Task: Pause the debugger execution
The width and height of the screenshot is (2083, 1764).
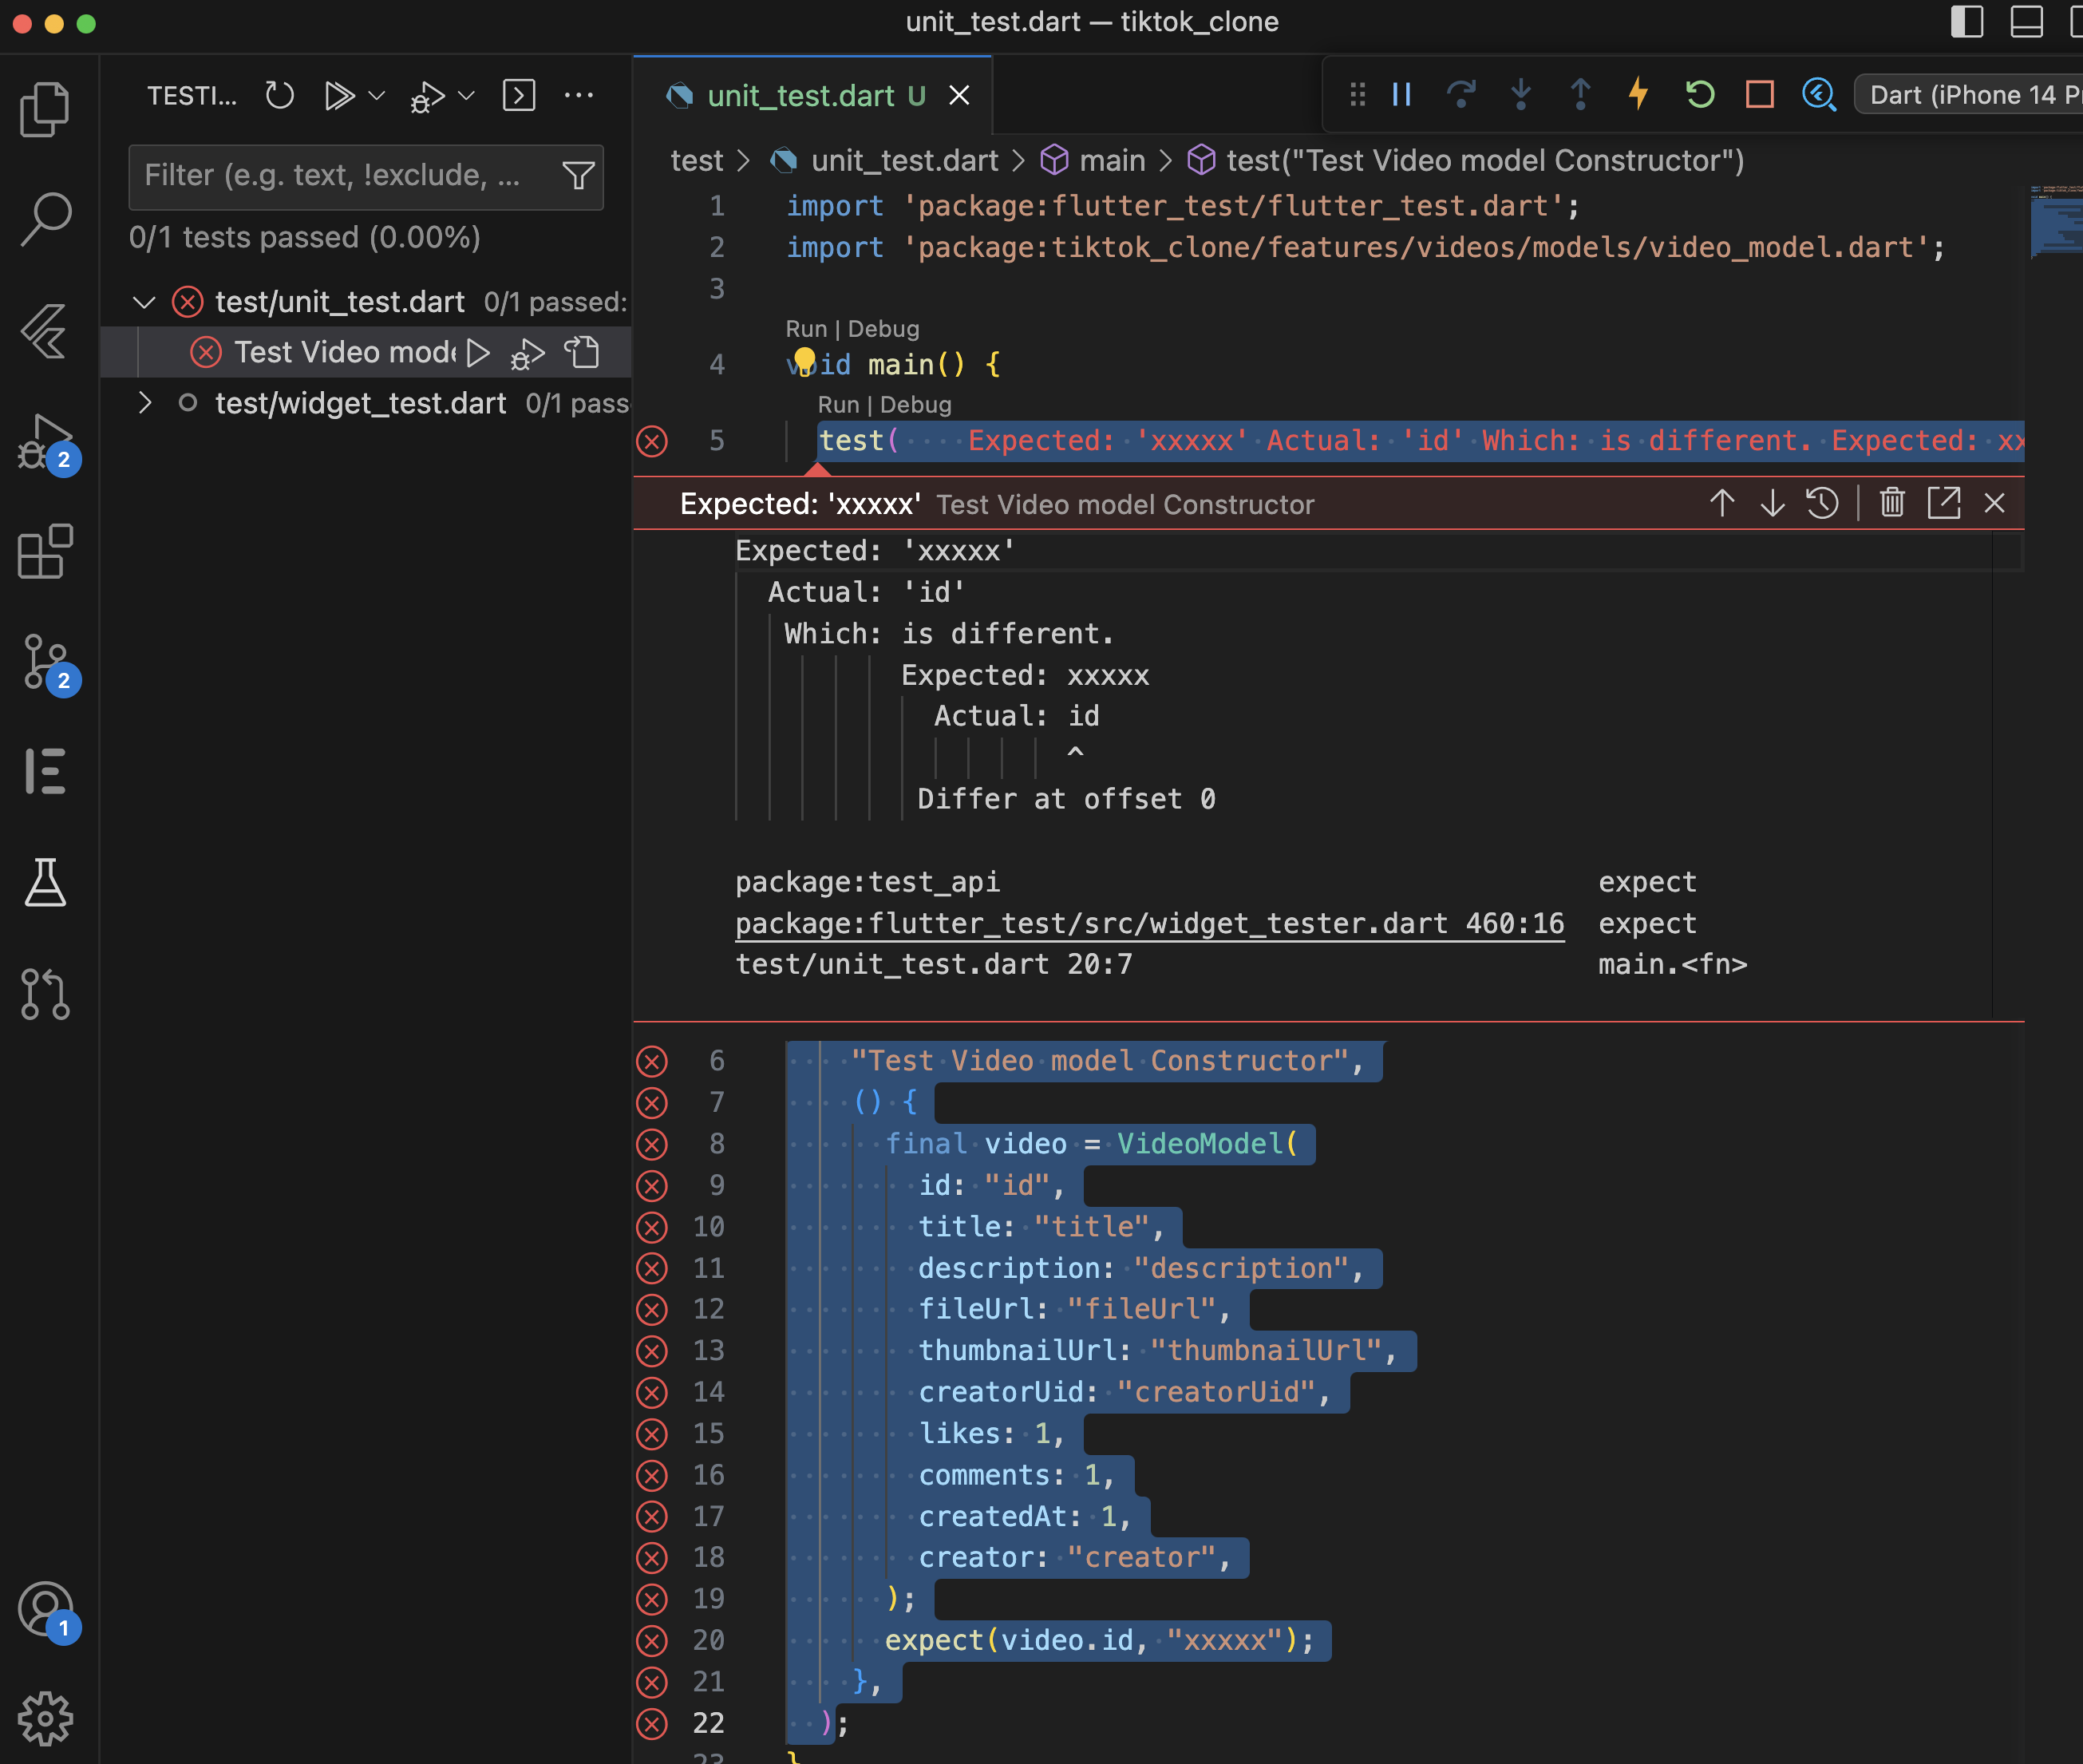Action: [1402, 94]
